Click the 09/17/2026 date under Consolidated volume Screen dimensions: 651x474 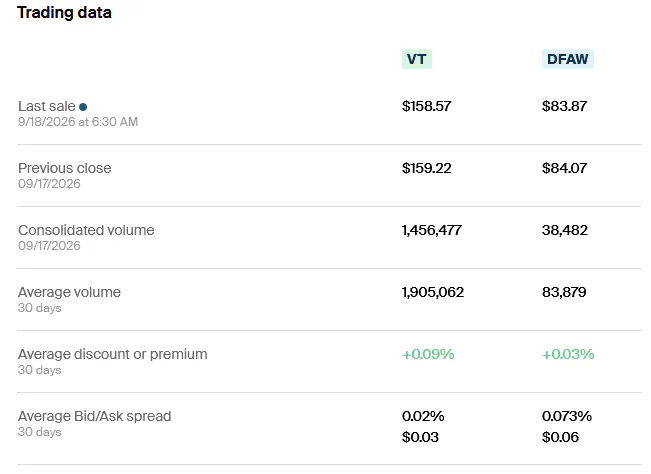pos(49,246)
